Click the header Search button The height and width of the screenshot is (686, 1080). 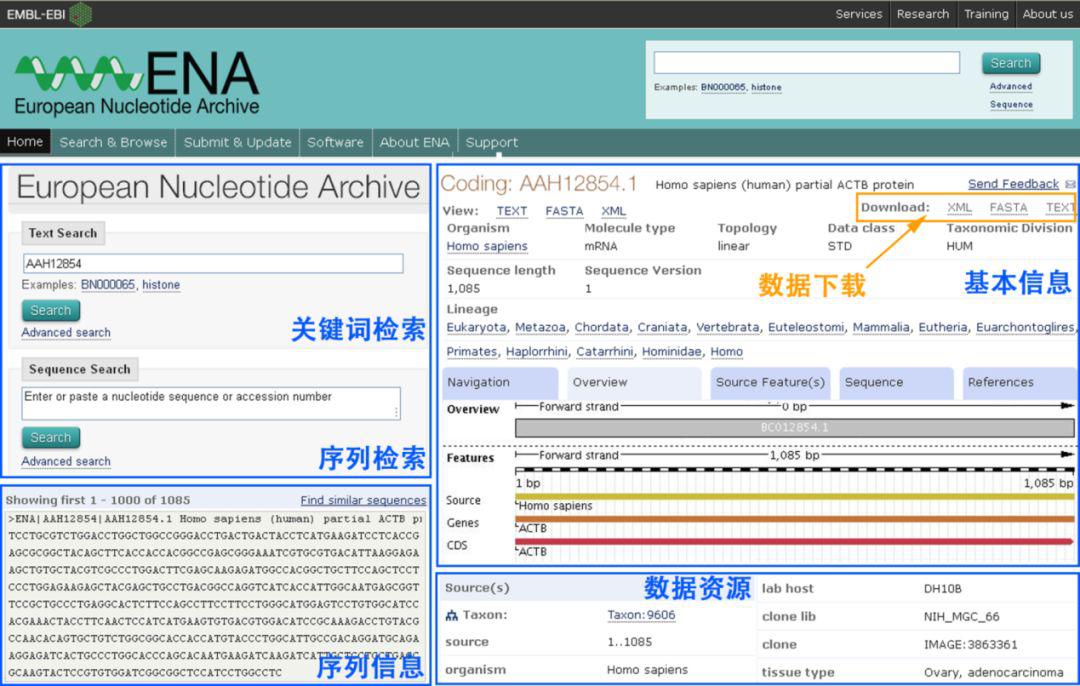(x=1010, y=63)
